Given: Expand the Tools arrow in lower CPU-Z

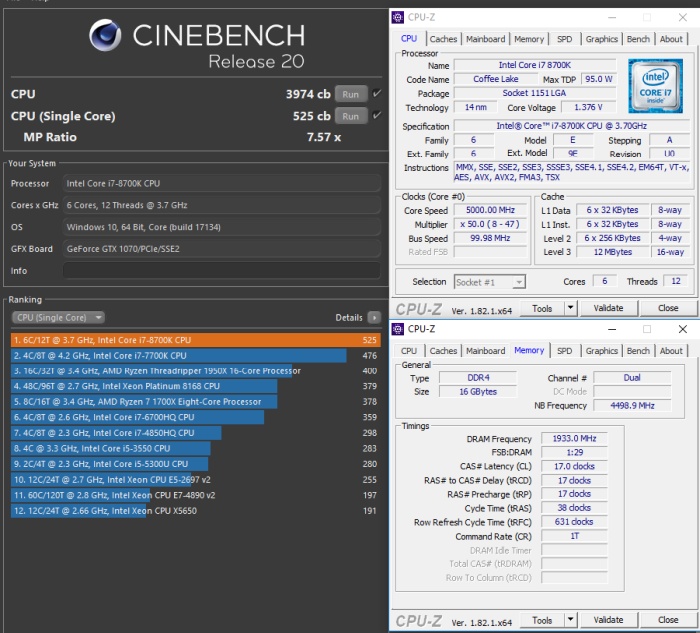Looking at the screenshot, I should tap(571, 620).
